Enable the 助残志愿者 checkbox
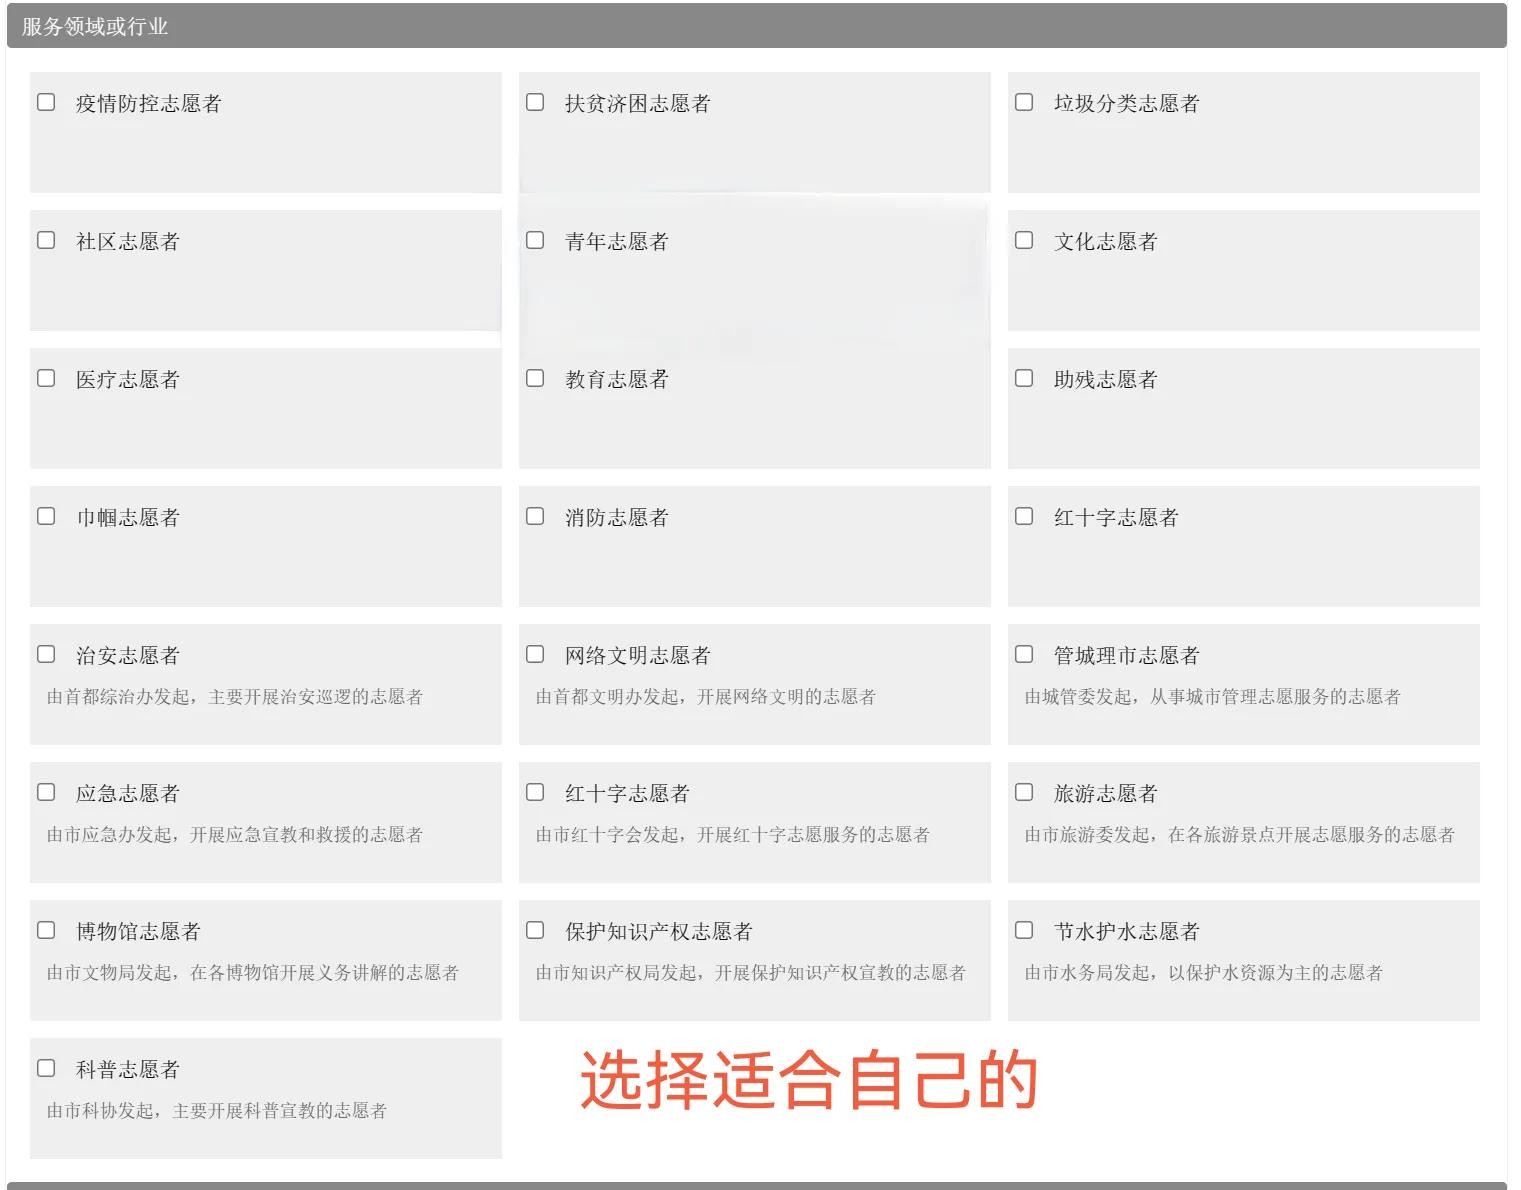 1024,378
